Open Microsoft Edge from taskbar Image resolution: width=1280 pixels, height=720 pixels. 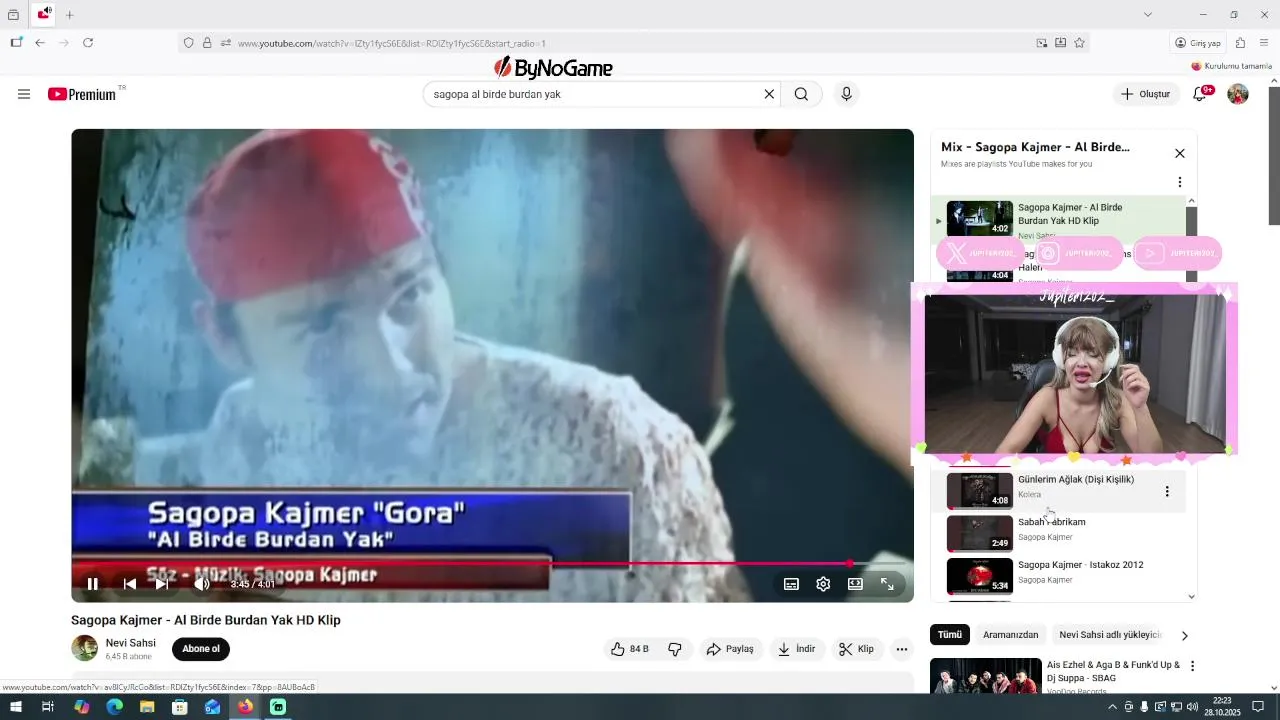[114, 707]
